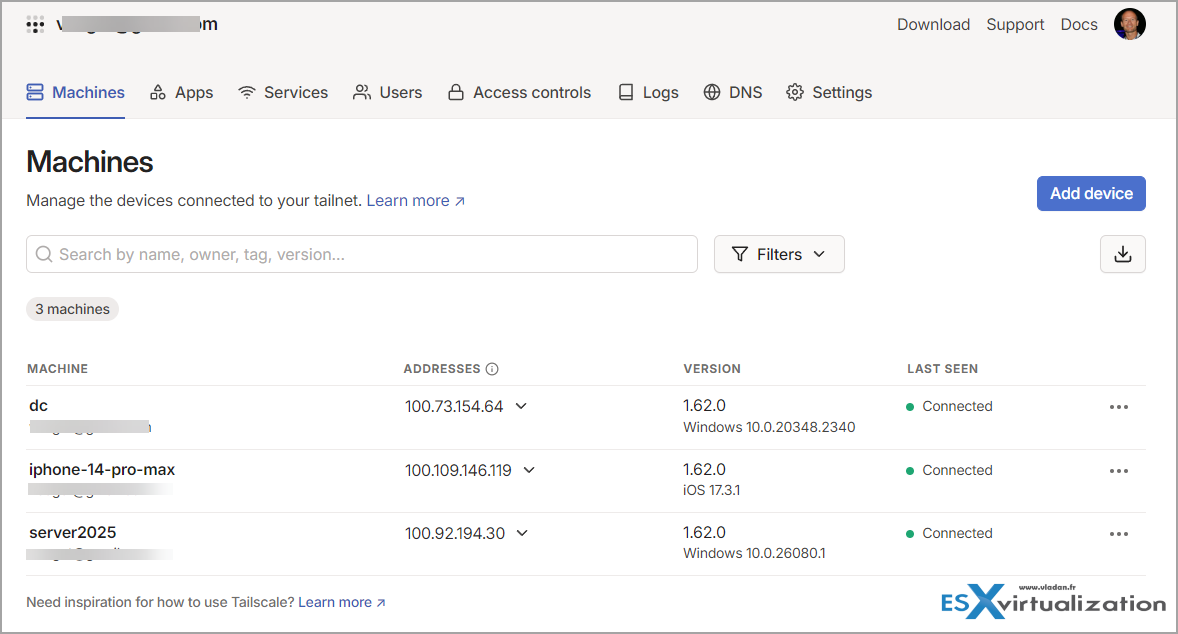Switch to the Access controls tab
The image size is (1178, 634).
point(519,92)
